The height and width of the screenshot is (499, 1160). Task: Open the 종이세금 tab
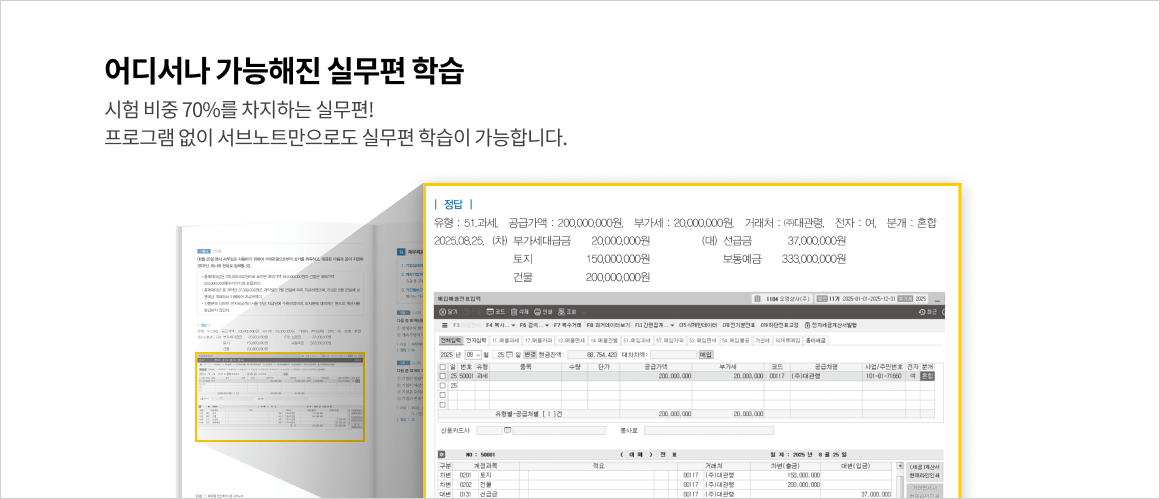(815, 340)
